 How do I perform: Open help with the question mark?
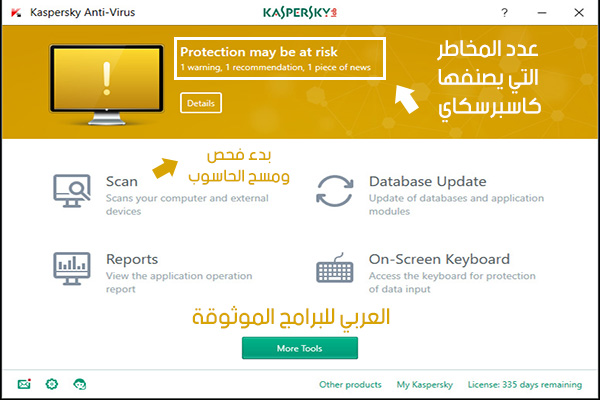tap(504, 13)
